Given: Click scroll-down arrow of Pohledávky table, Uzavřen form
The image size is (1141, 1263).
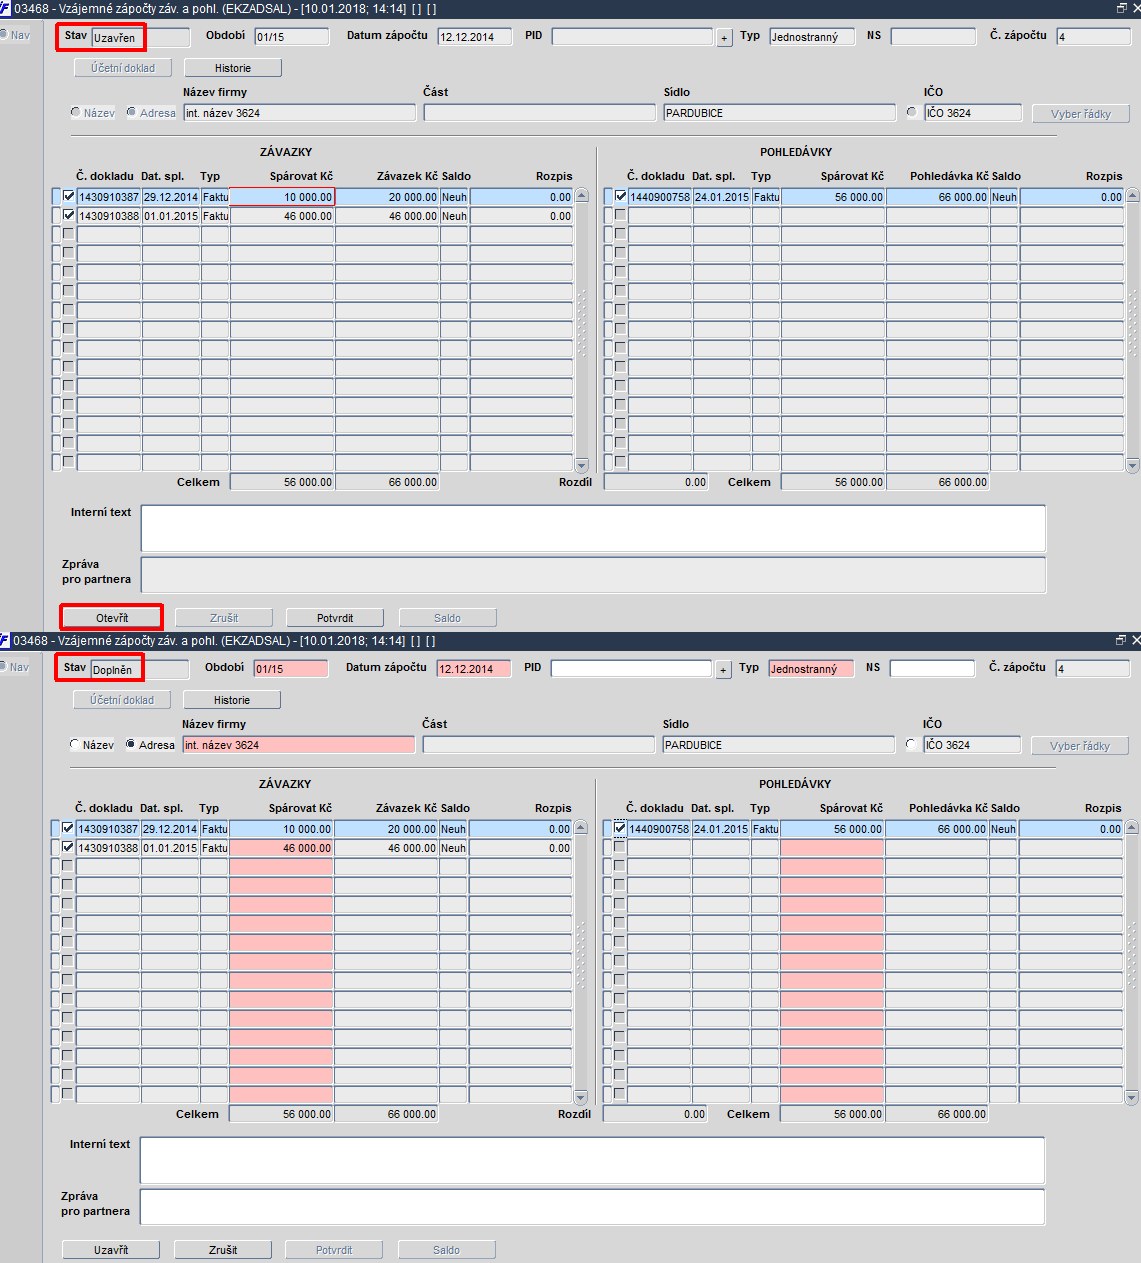Looking at the screenshot, I should coord(1133,465).
